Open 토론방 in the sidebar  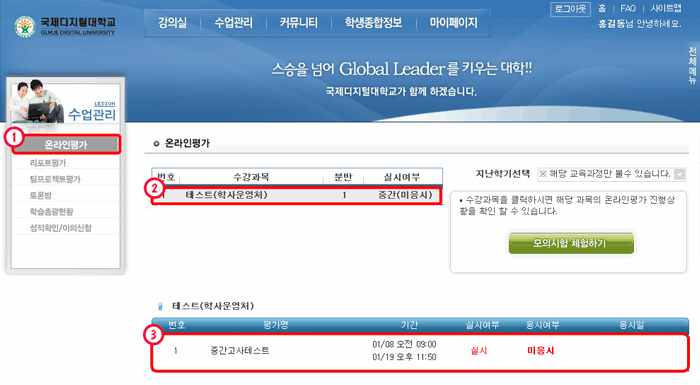click(x=41, y=195)
